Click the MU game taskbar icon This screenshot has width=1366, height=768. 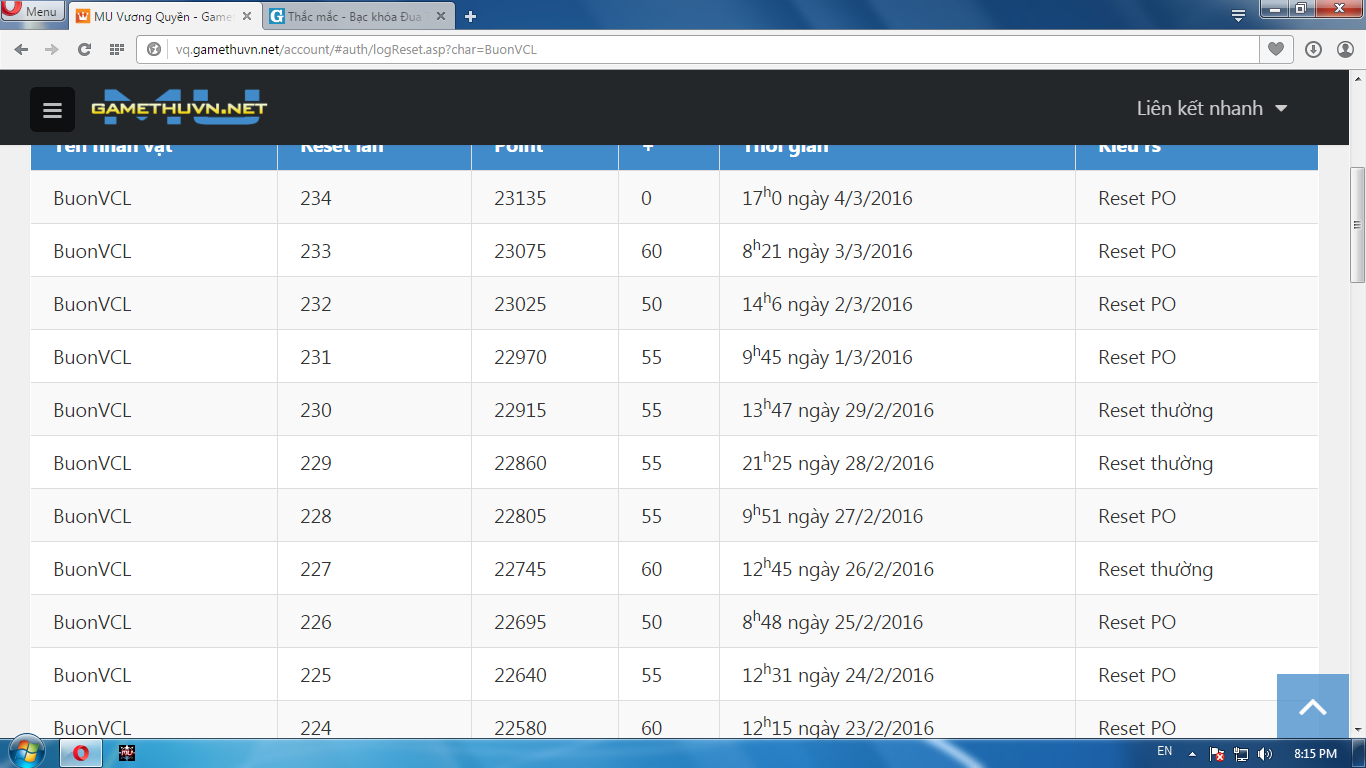pyautogui.click(x=127, y=752)
